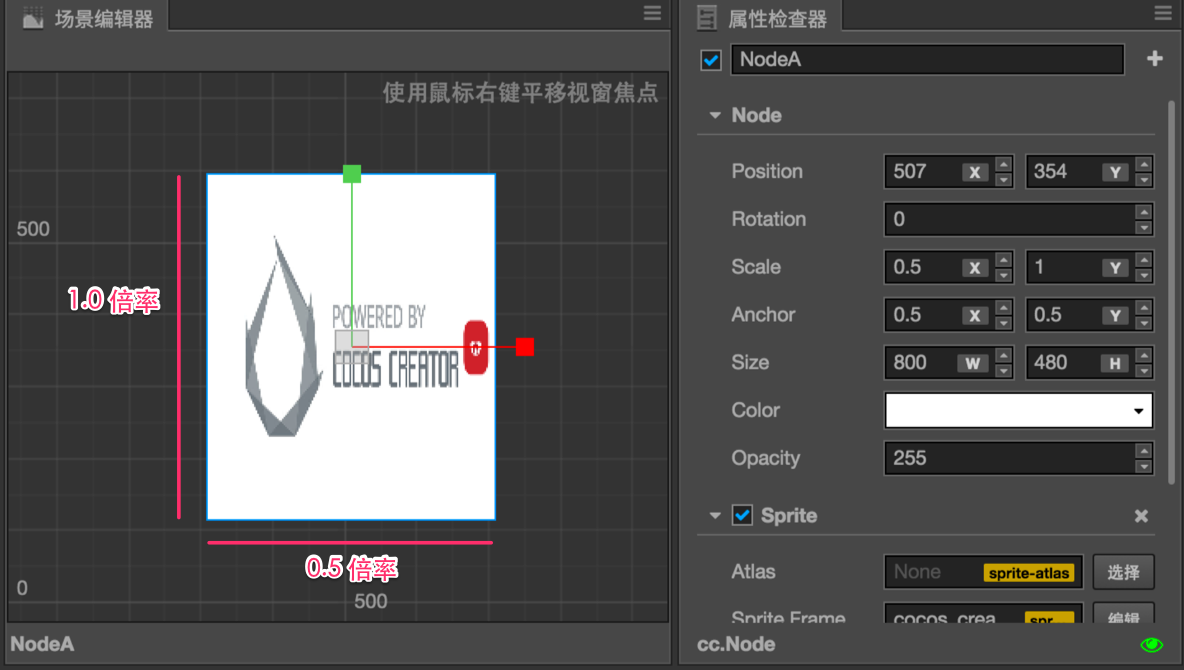Viewport: 1184px width, 670px height.
Task: Click the cc.Node label in inspector footer
Action: [x=736, y=644]
